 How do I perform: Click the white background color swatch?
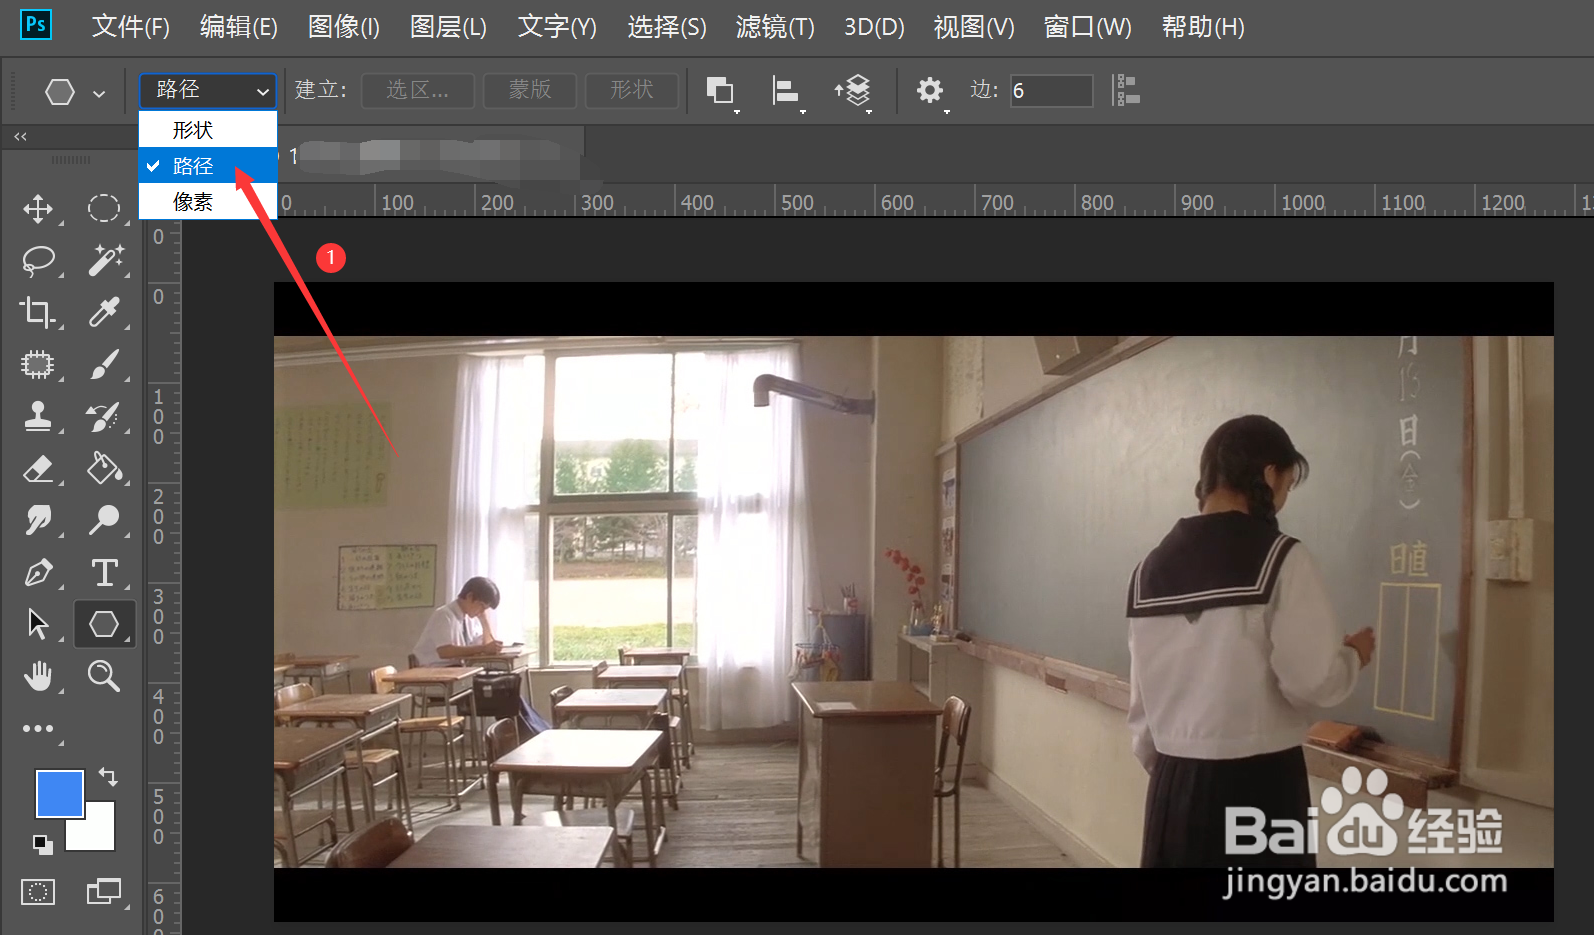click(x=100, y=834)
